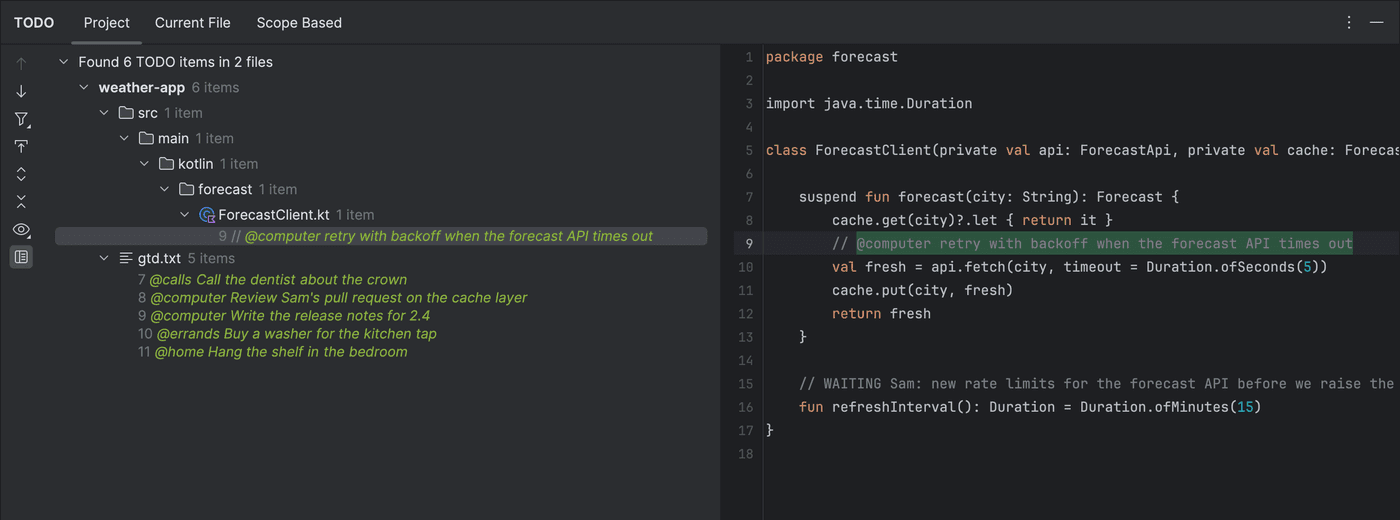The image size is (1400, 520).
Task: Open the TODO filter funnel icon
Action: (21, 119)
